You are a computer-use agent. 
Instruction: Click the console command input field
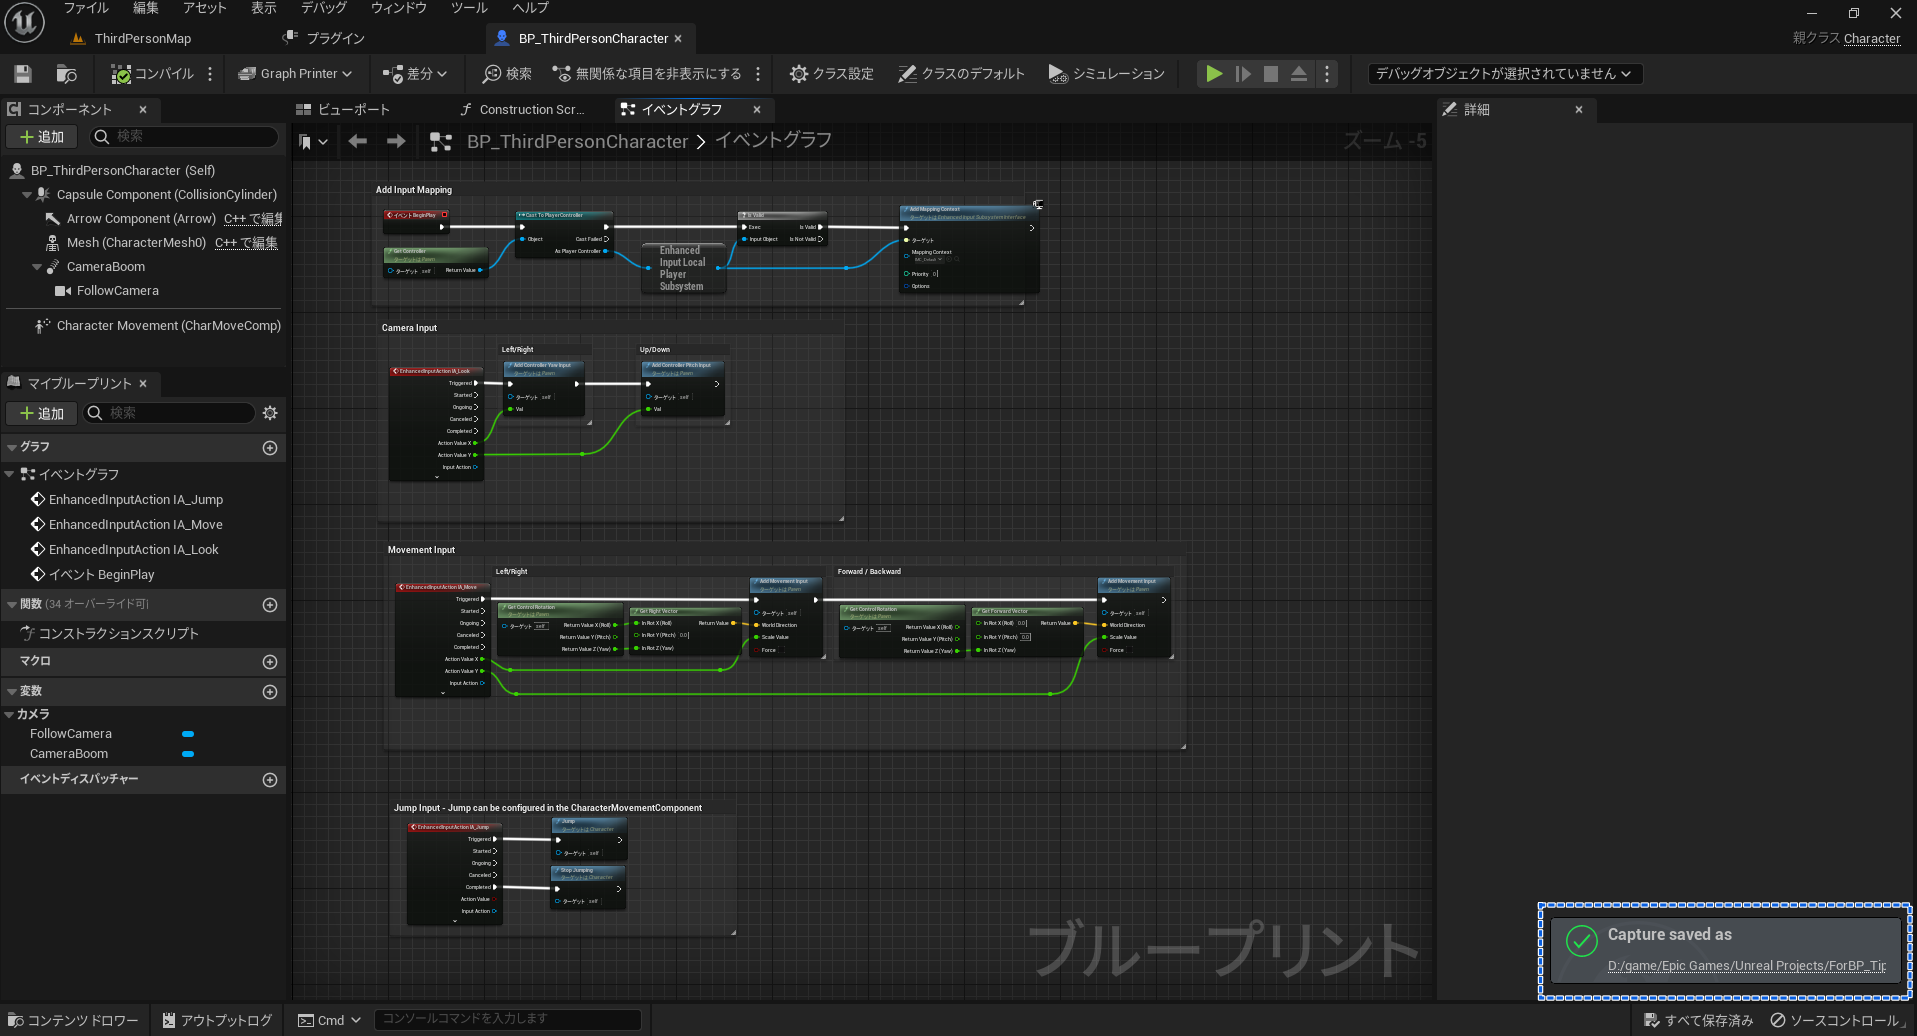coord(507,1018)
